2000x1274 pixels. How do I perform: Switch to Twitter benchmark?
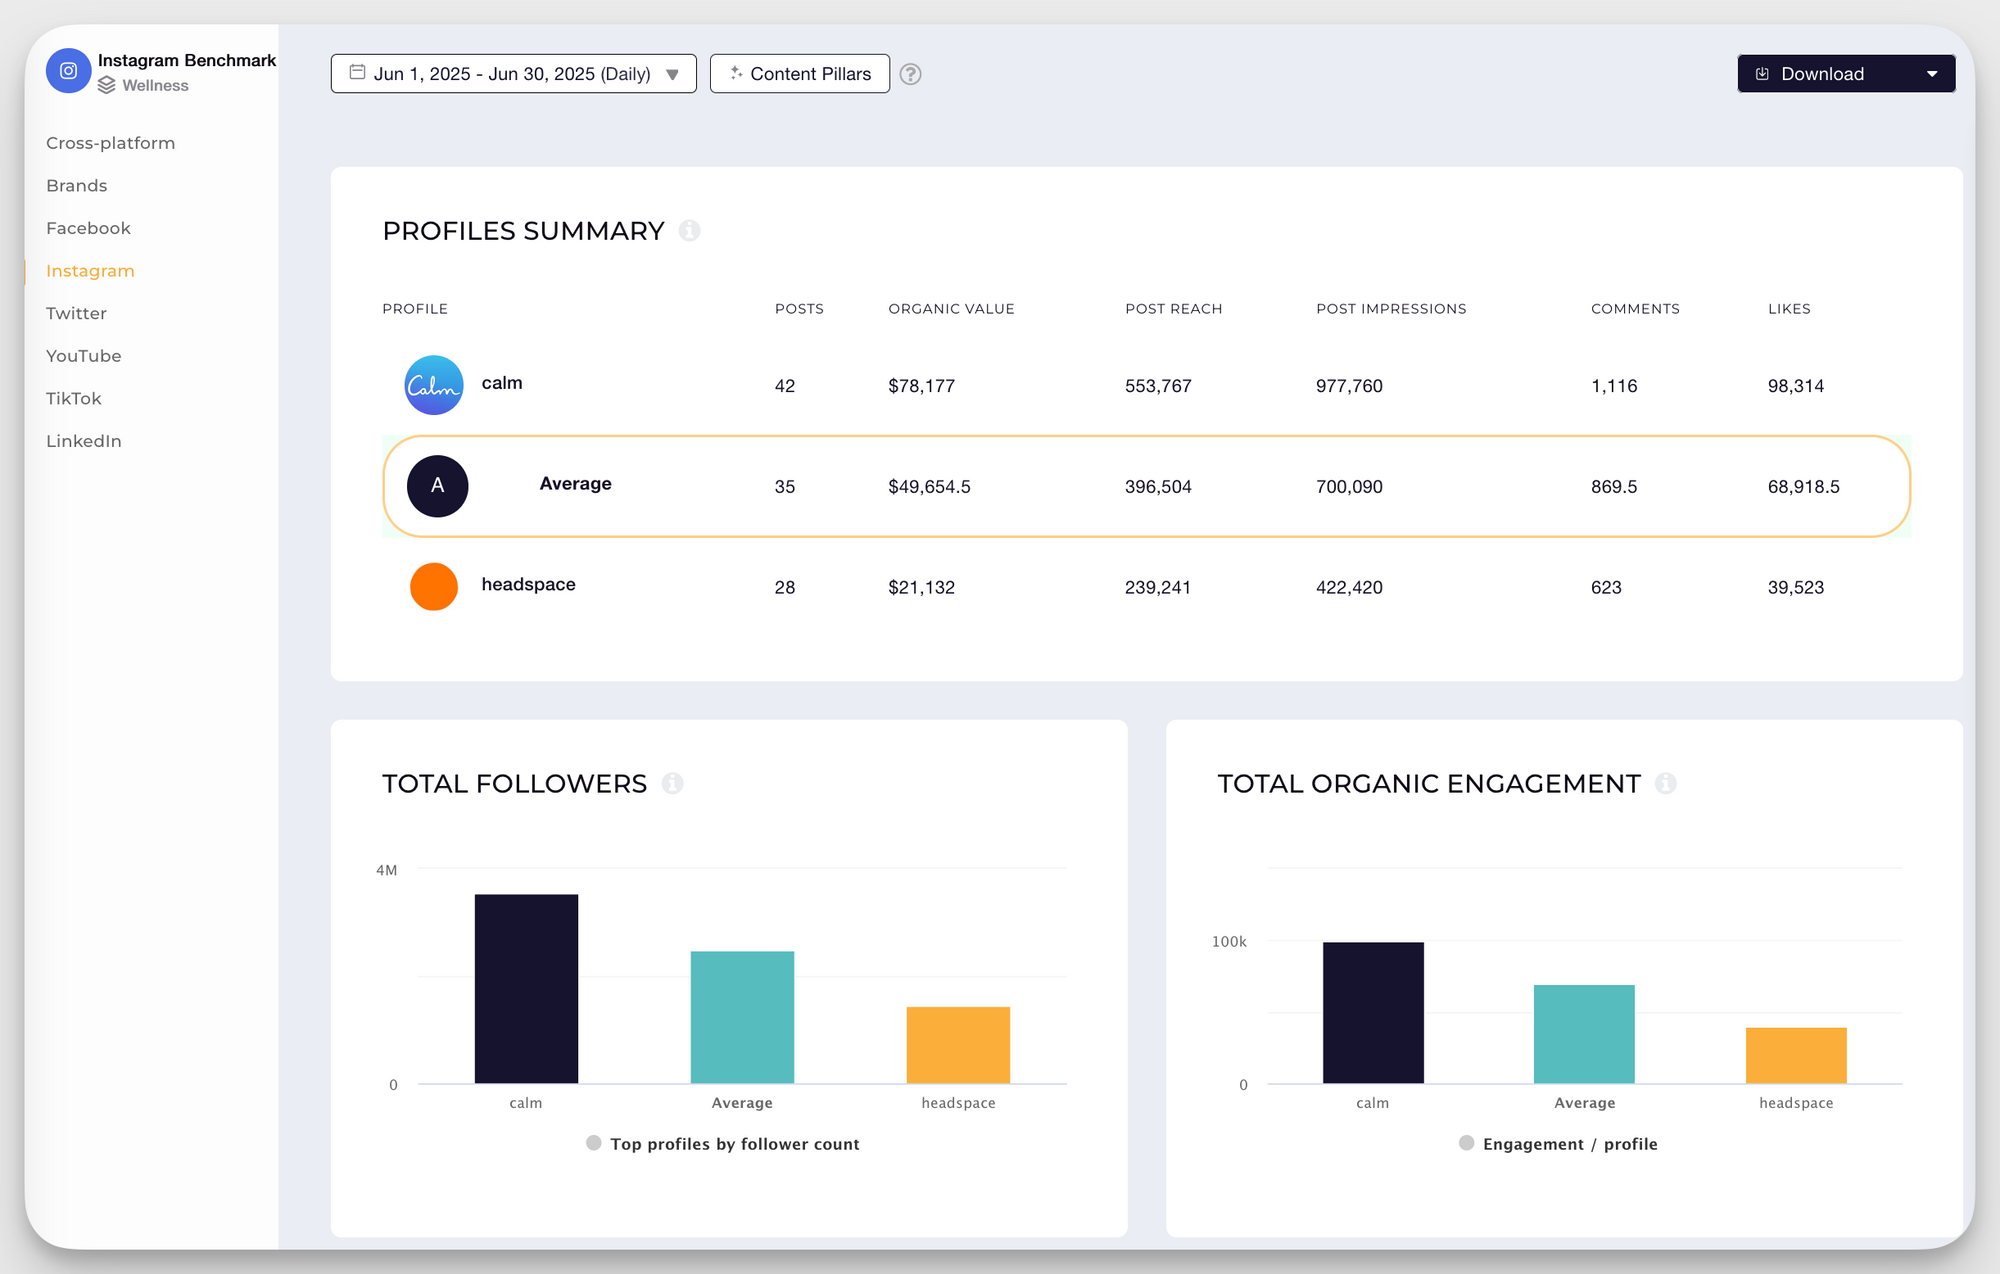point(76,313)
